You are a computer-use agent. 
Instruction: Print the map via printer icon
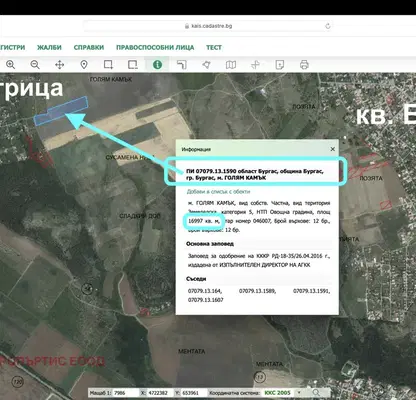pos(304,64)
